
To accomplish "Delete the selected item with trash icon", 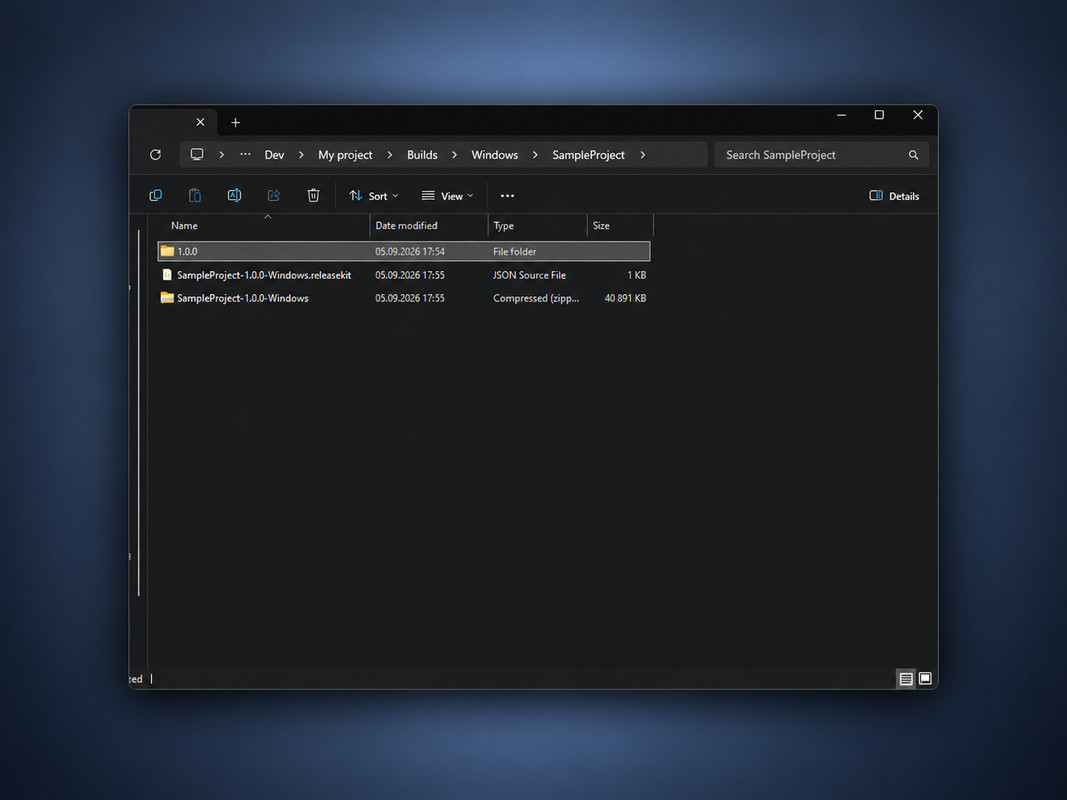I will pyautogui.click(x=313, y=196).
